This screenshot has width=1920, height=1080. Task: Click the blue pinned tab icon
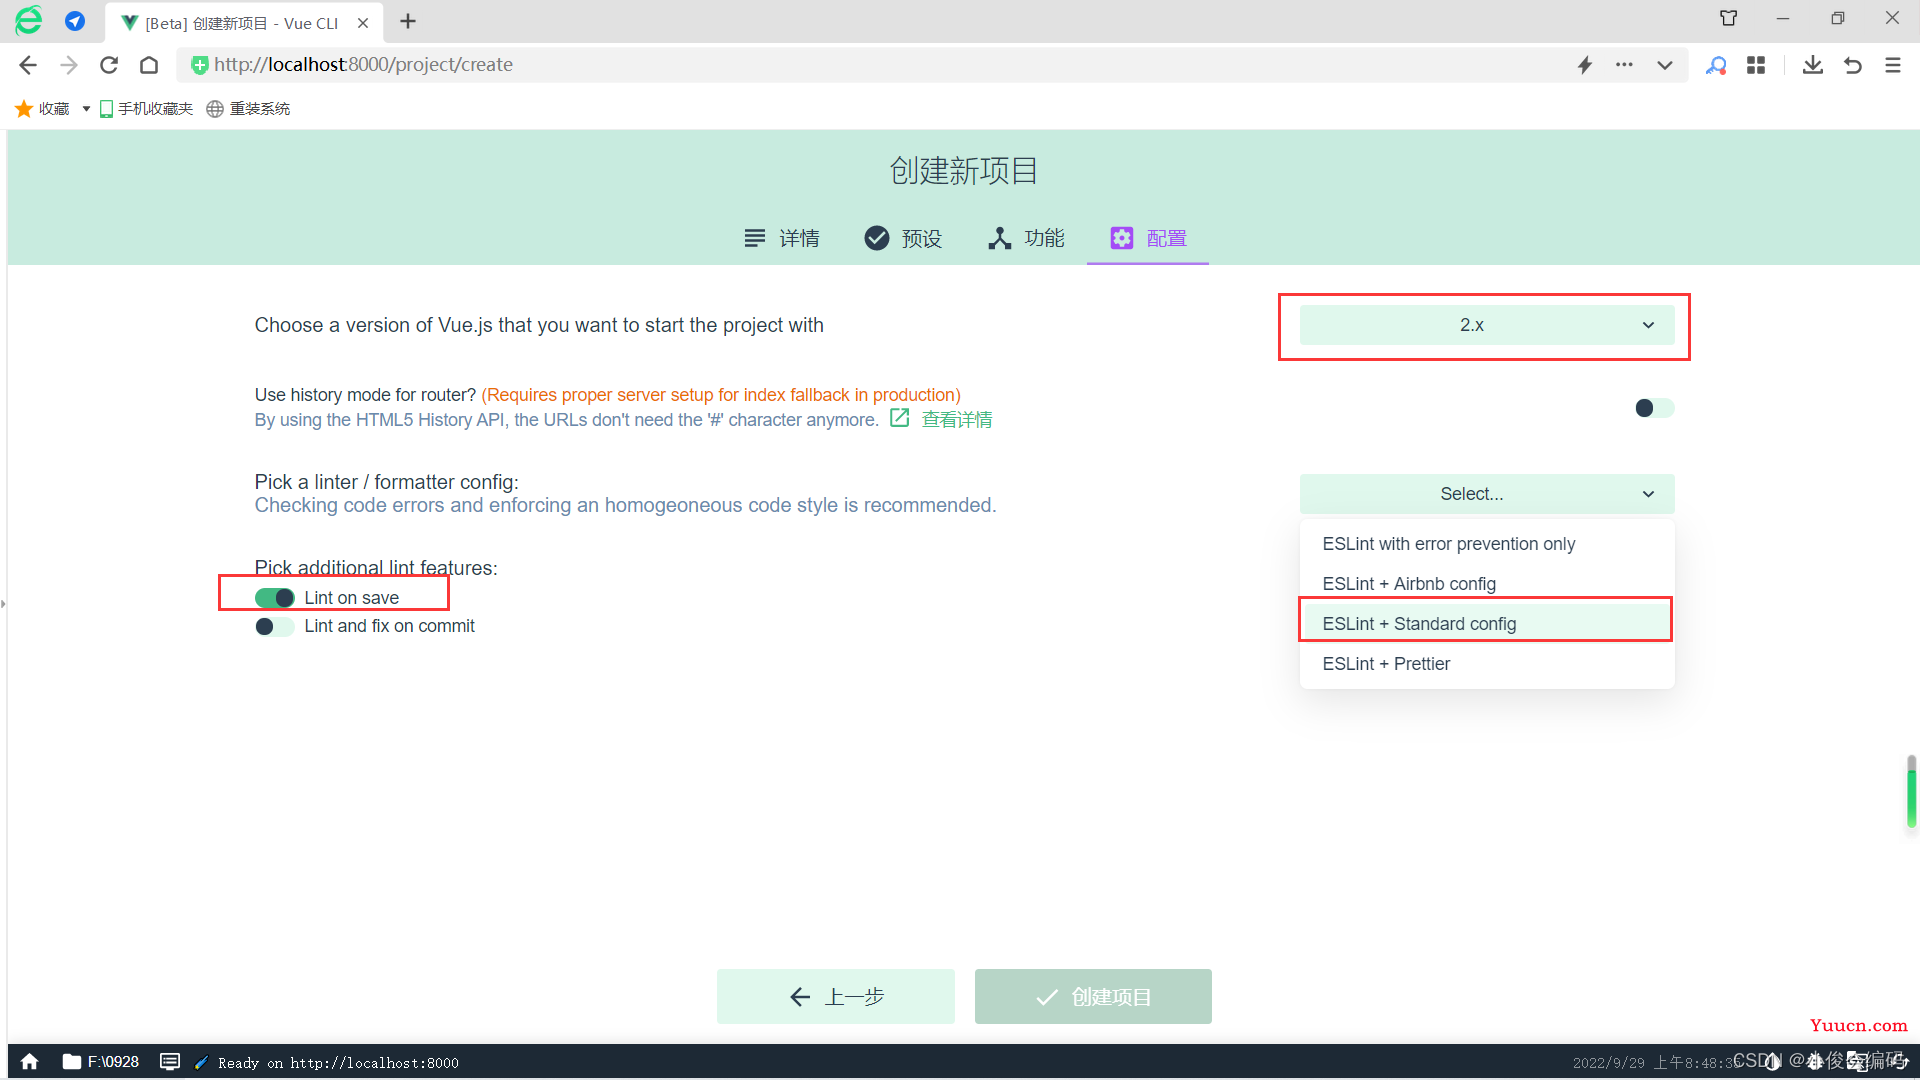[x=75, y=21]
